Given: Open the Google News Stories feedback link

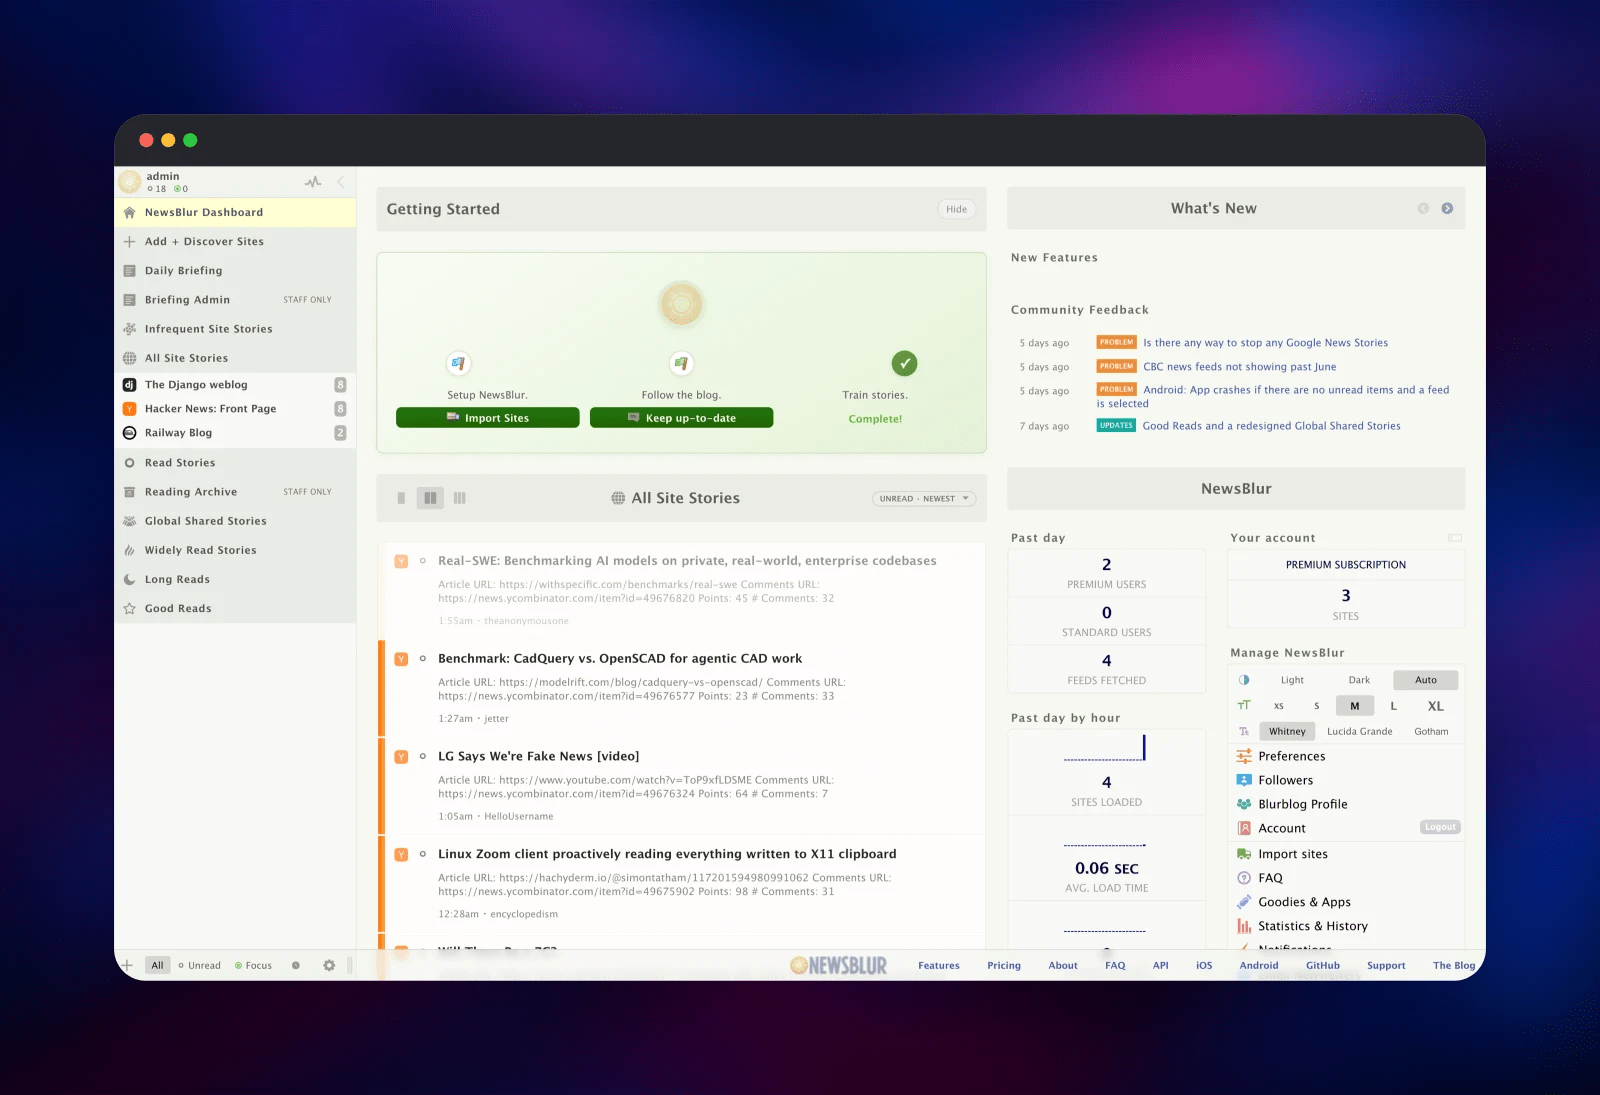Looking at the screenshot, I should click(1266, 343).
